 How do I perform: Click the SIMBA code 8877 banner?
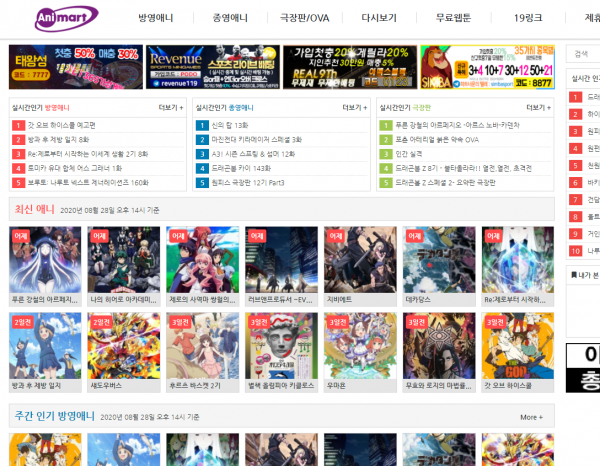[488, 67]
